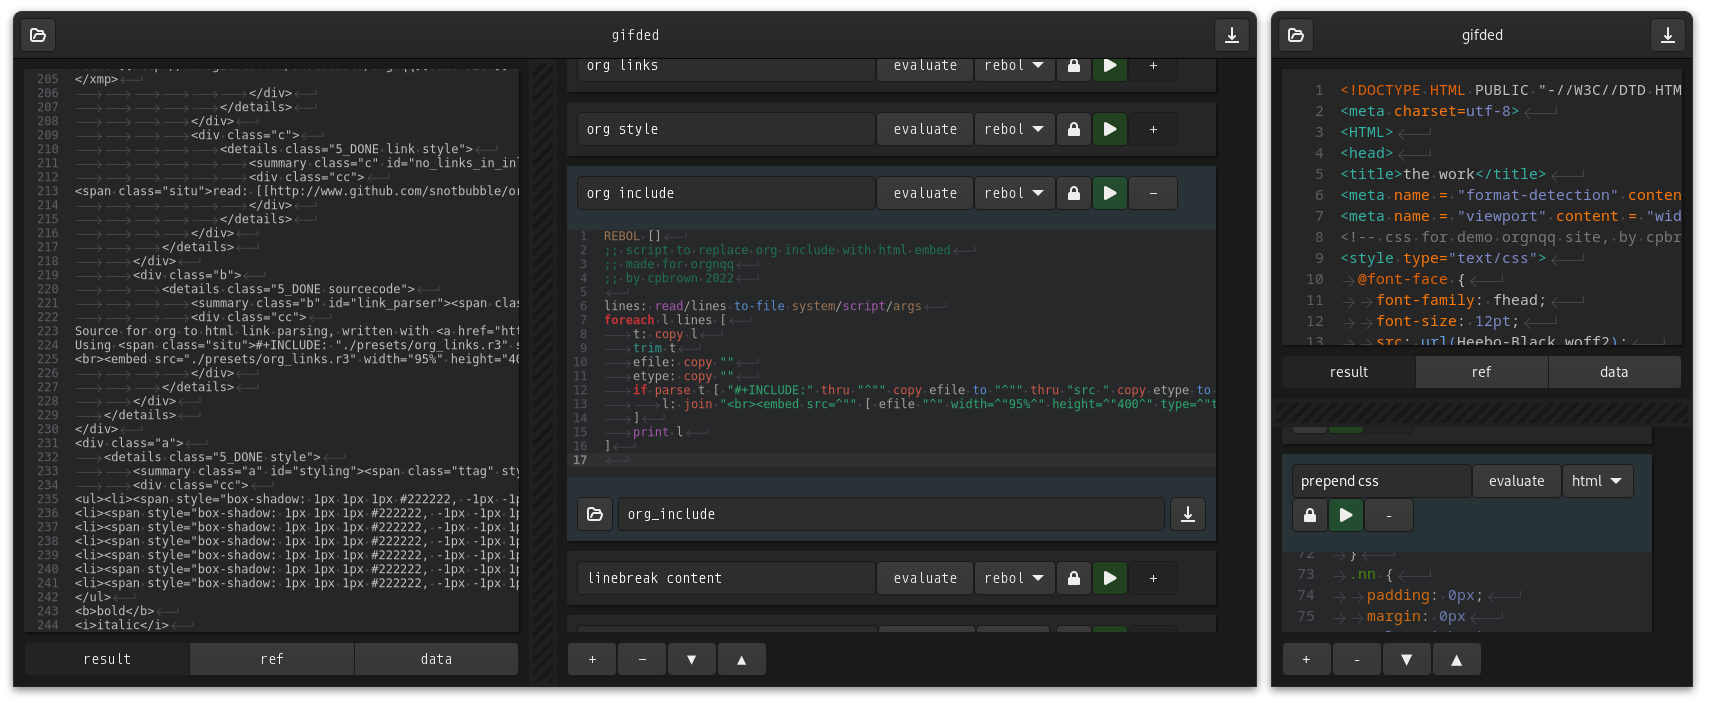The width and height of the screenshot is (1712, 703).
Task: Run the prepend css block
Action: [x=1346, y=515]
